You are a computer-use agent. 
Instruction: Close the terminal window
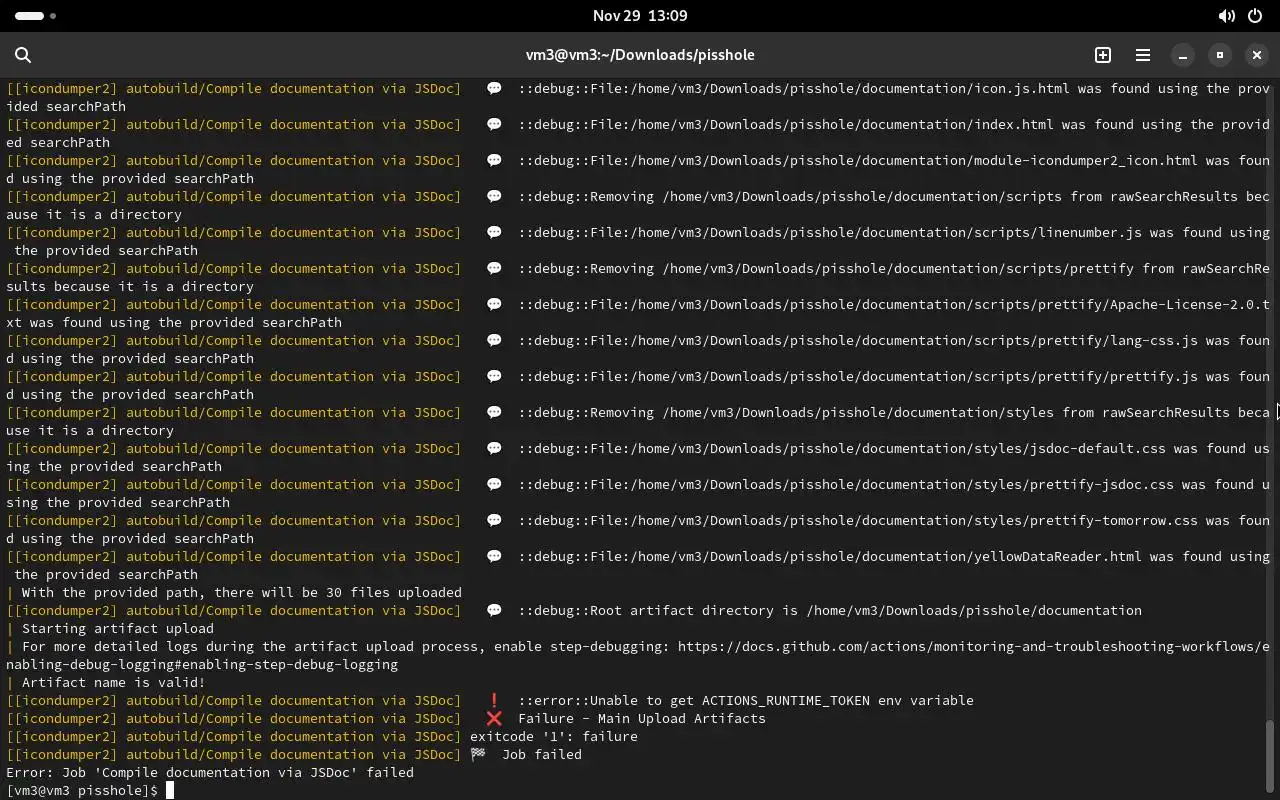1257,55
